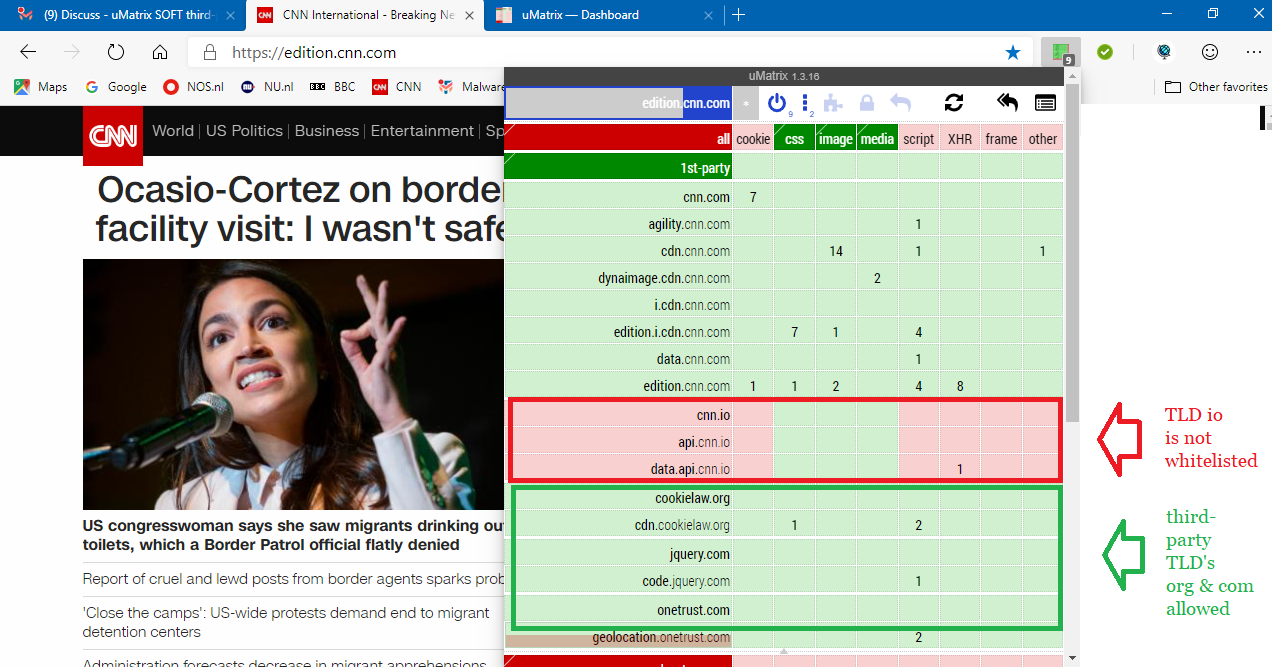Open the US Politics section in CNN nav
Screen dimensions: 1272x667
click(245, 131)
